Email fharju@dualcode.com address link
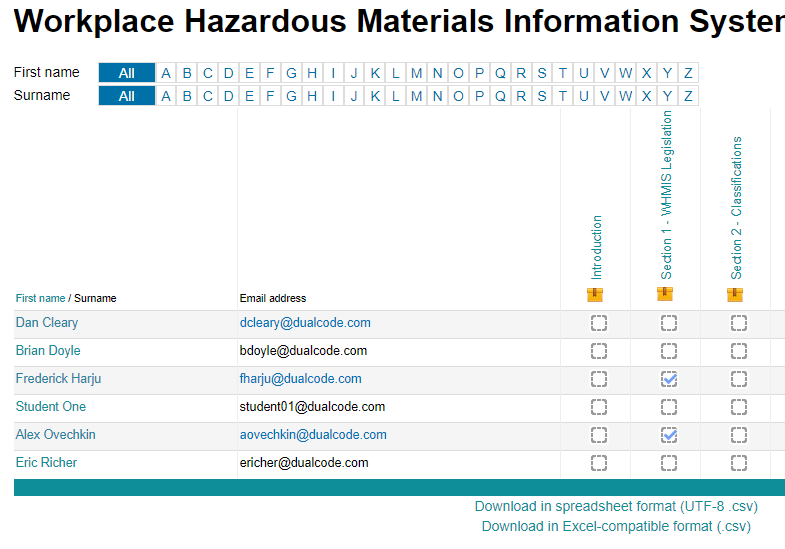 tap(300, 379)
